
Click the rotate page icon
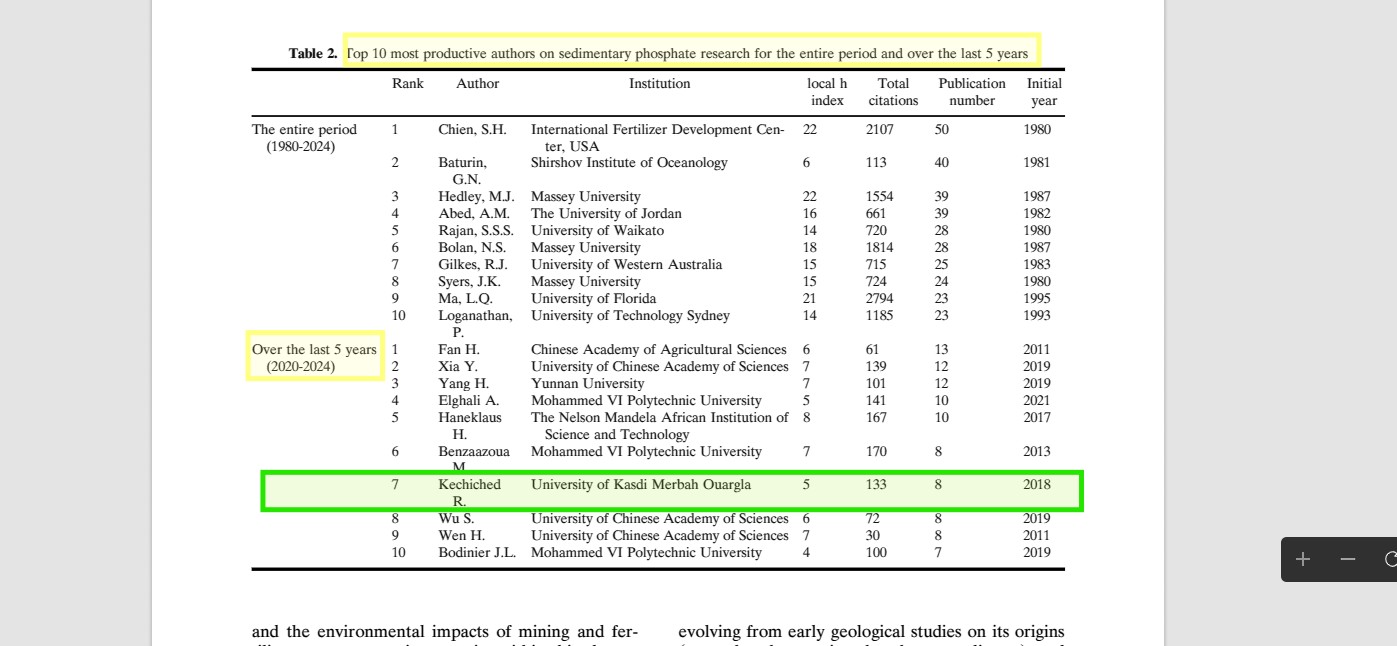tap(1389, 560)
